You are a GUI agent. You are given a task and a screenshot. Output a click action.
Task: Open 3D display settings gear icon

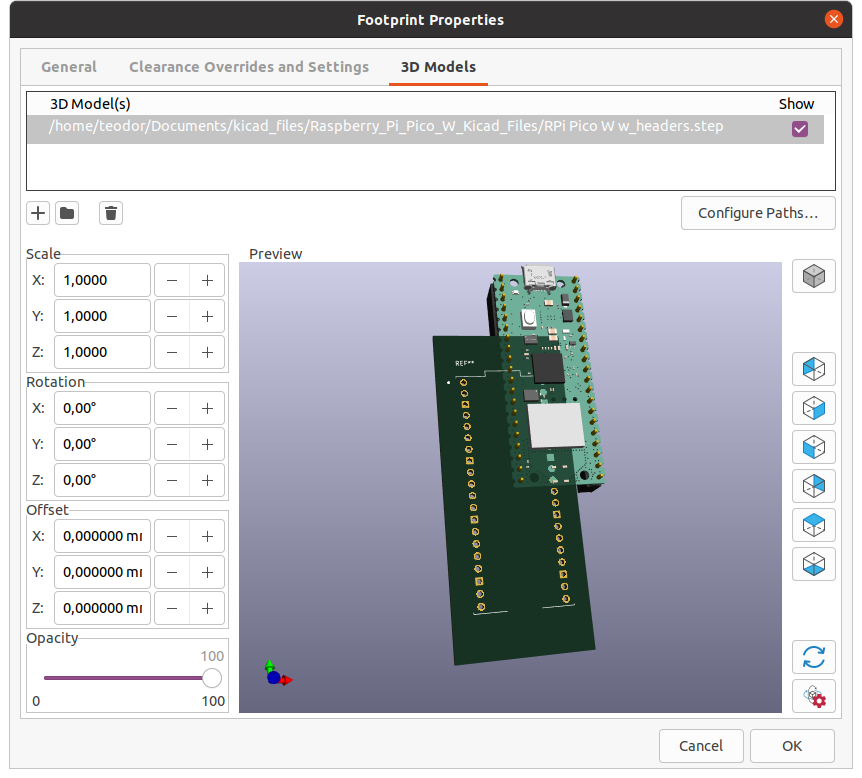814,696
